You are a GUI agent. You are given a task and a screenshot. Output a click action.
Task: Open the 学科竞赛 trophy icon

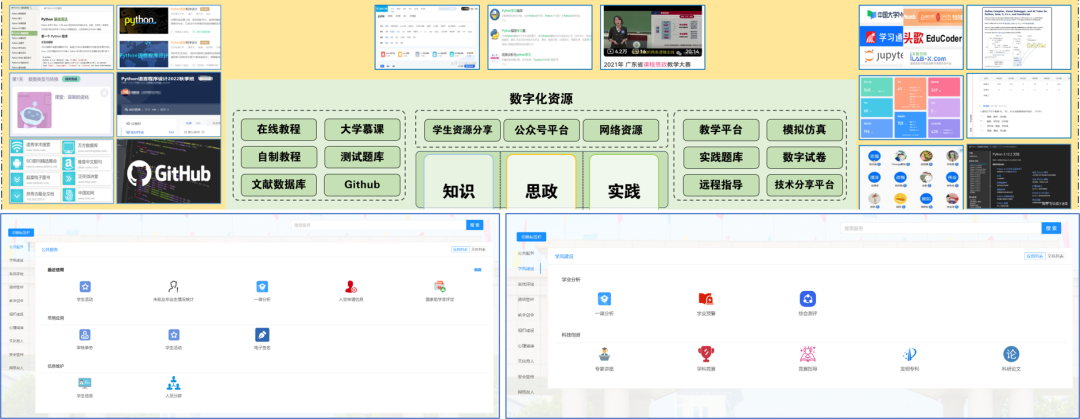pyautogui.click(x=706, y=355)
